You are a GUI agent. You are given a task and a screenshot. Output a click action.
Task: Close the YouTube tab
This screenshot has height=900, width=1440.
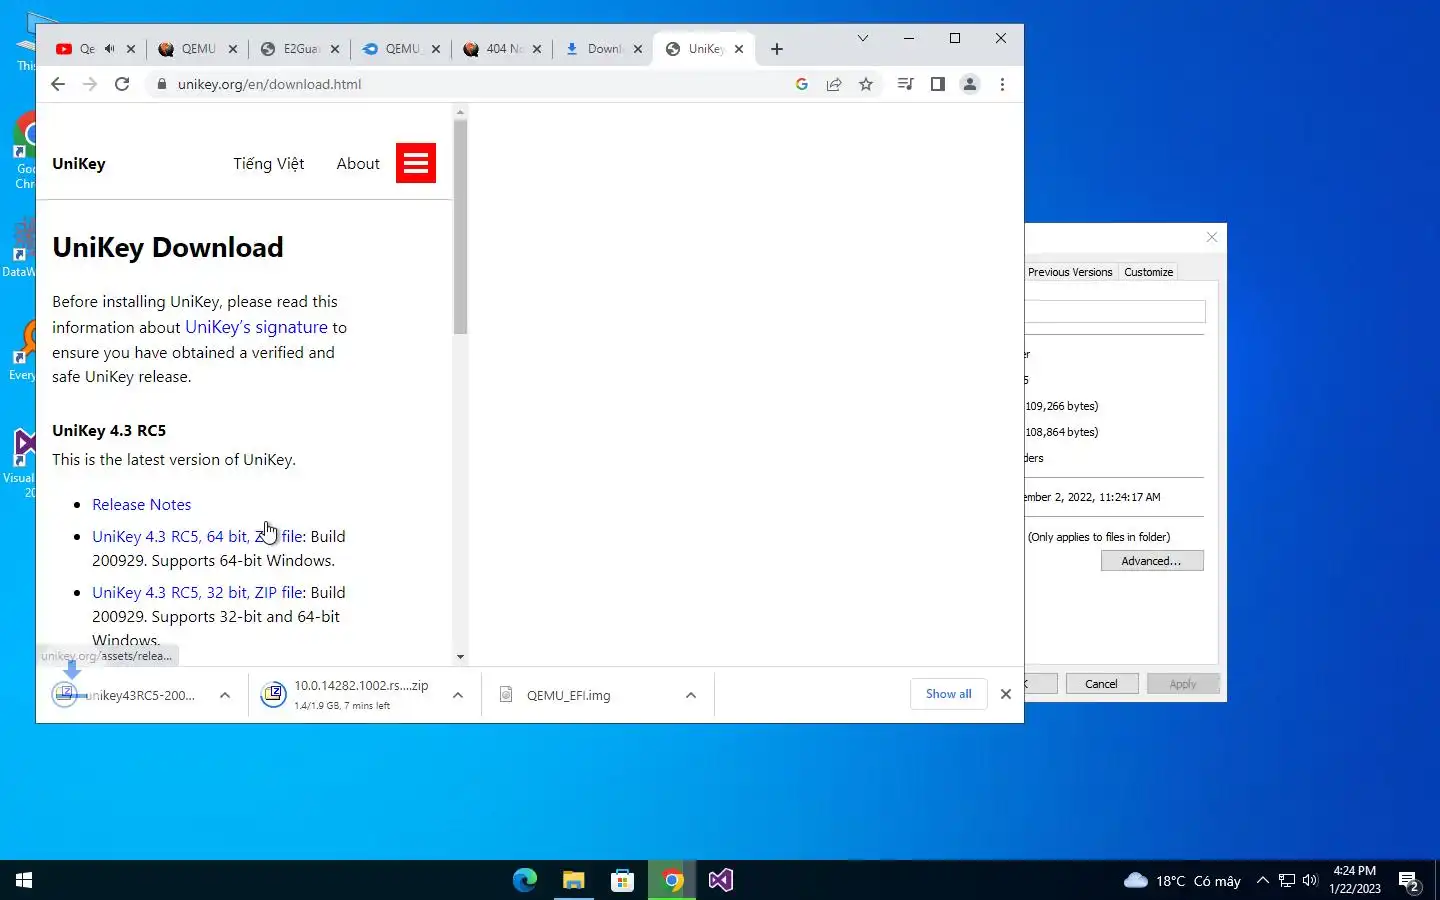tap(131, 49)
